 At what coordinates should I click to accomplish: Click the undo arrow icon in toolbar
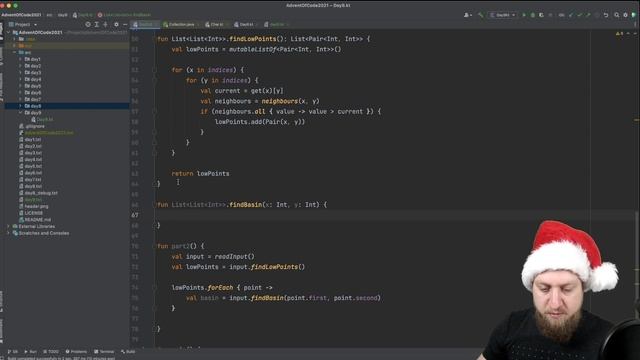tap(606, 15)
